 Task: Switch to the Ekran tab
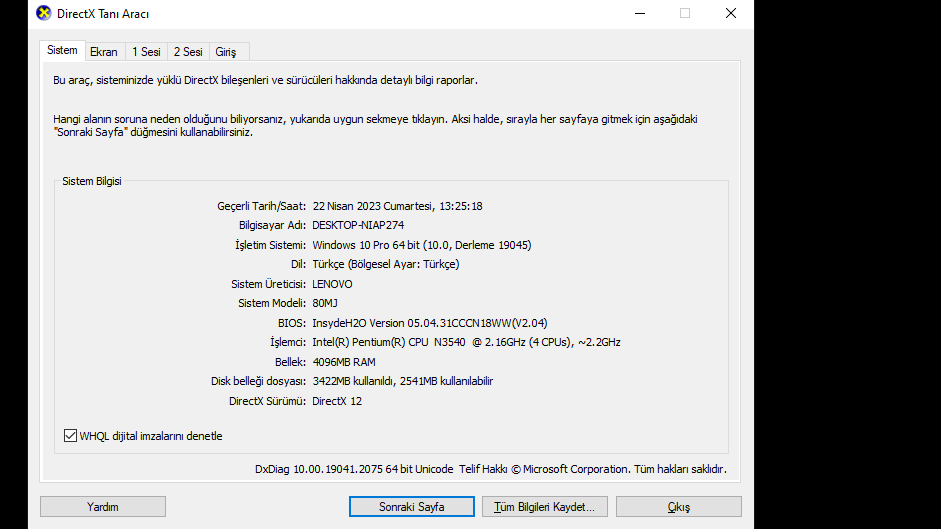coord(104,52)
